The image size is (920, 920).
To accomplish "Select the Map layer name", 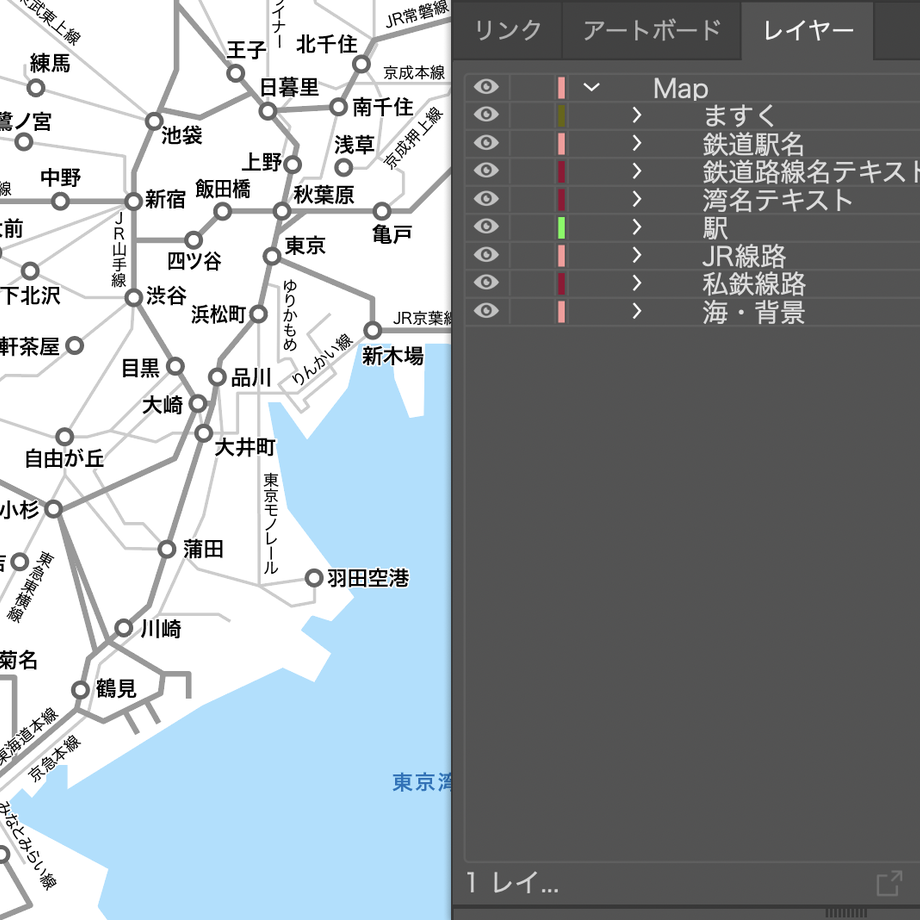I will 681,89.
